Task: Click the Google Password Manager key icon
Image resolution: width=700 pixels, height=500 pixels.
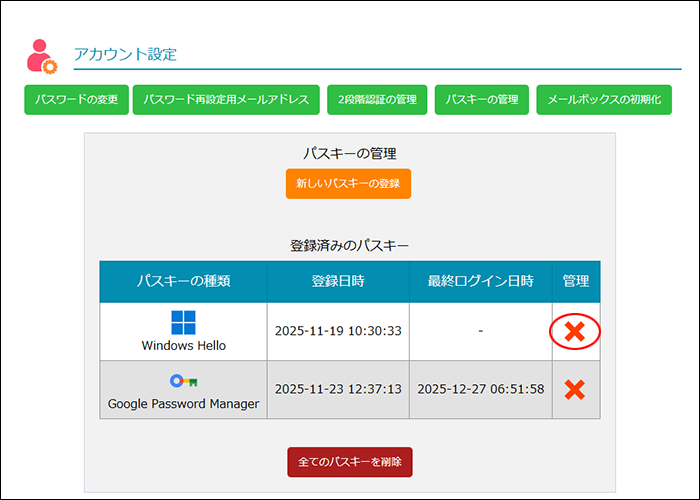Action: [183, 381]
